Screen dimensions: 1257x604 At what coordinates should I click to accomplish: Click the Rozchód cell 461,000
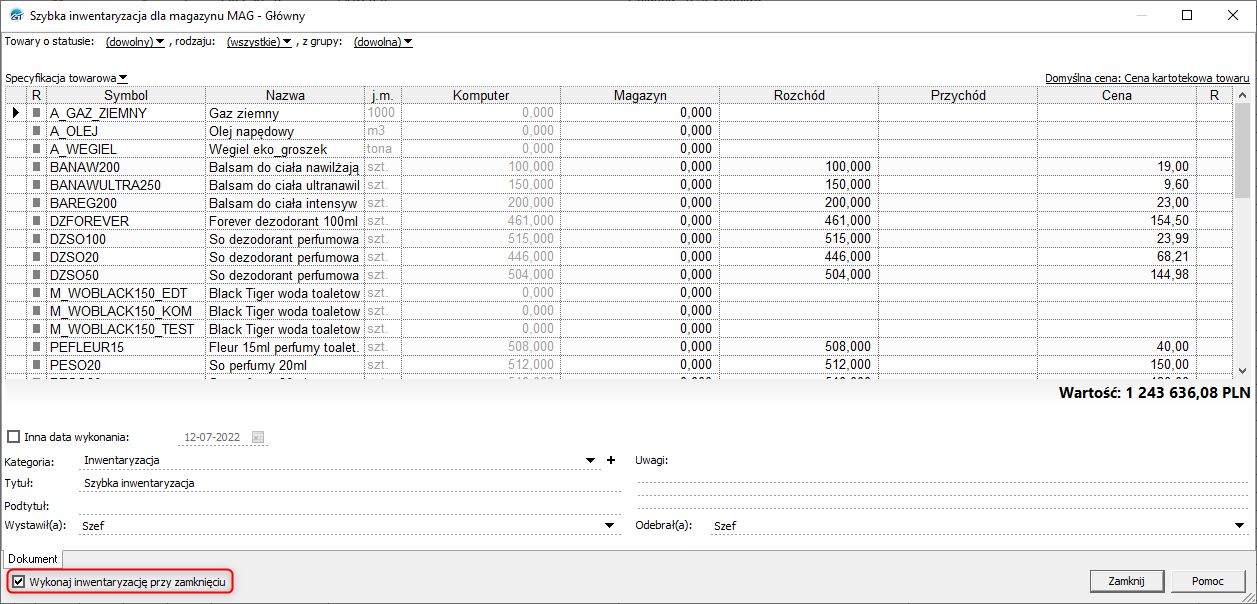pos(799,221)
